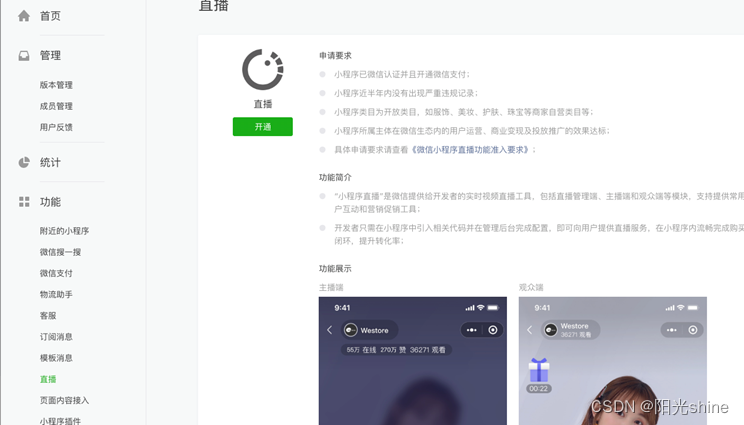Click the 小程序已微信认证并且开通微信支付 requirement
The height and width of the screenshot is (425, 744).
point(401,74)
